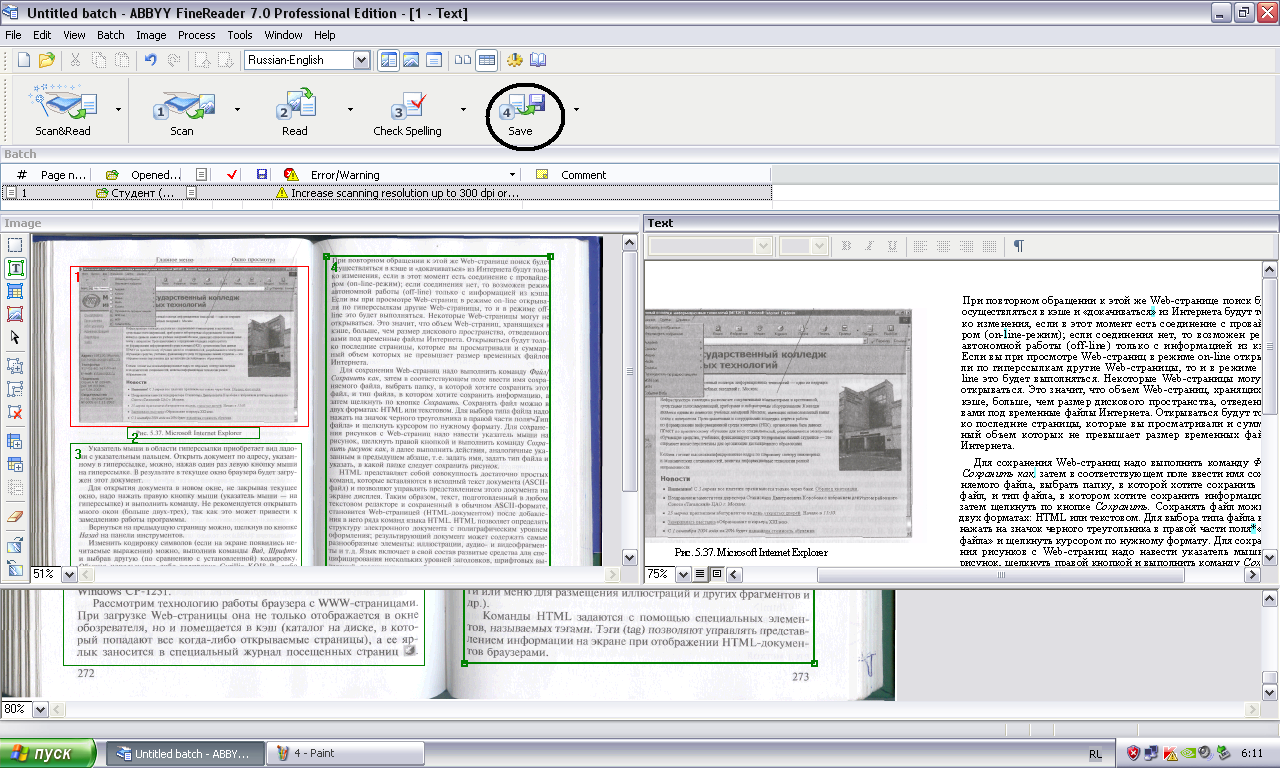This screenshot has width=1280, height=768.
Task: Switch text window to draft view icon
Action: [700, 574]
